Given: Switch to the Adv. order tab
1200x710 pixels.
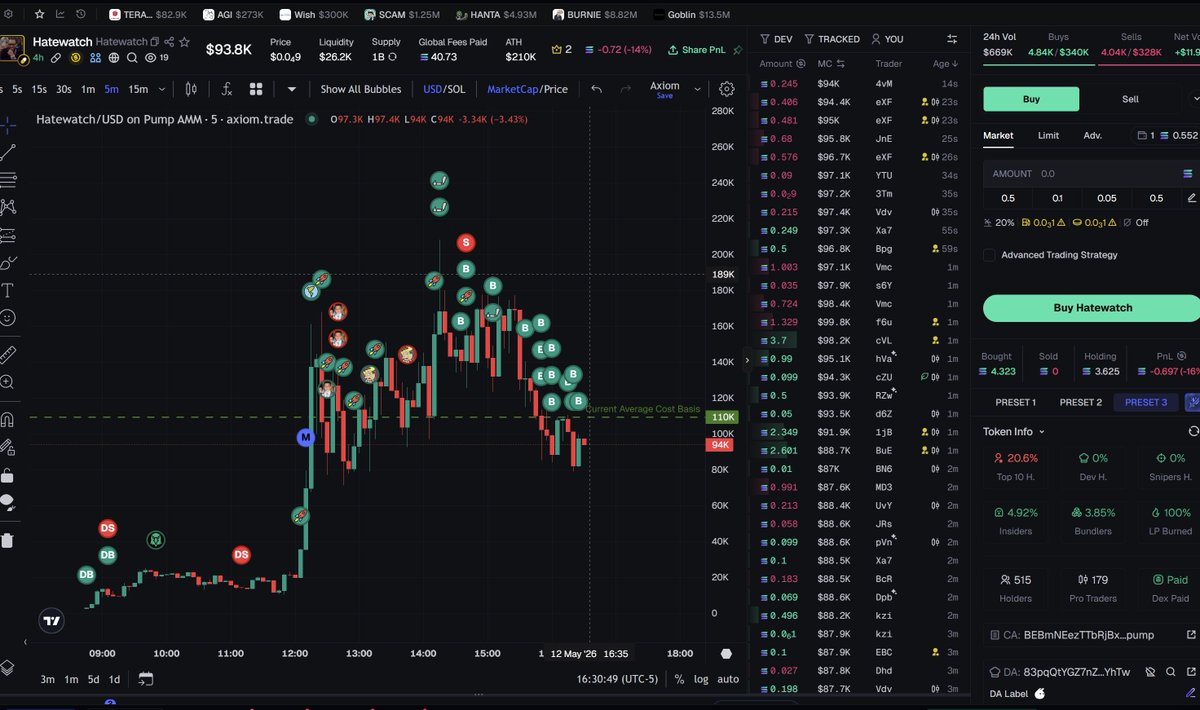Looking at the screenshot, I should pos(1093,135).
